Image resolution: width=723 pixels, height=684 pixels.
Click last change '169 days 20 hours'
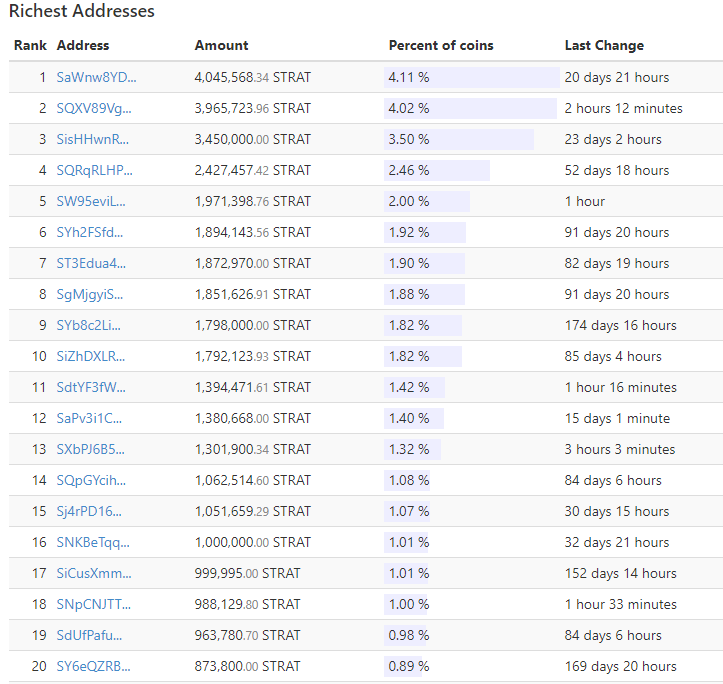(621, 666)
